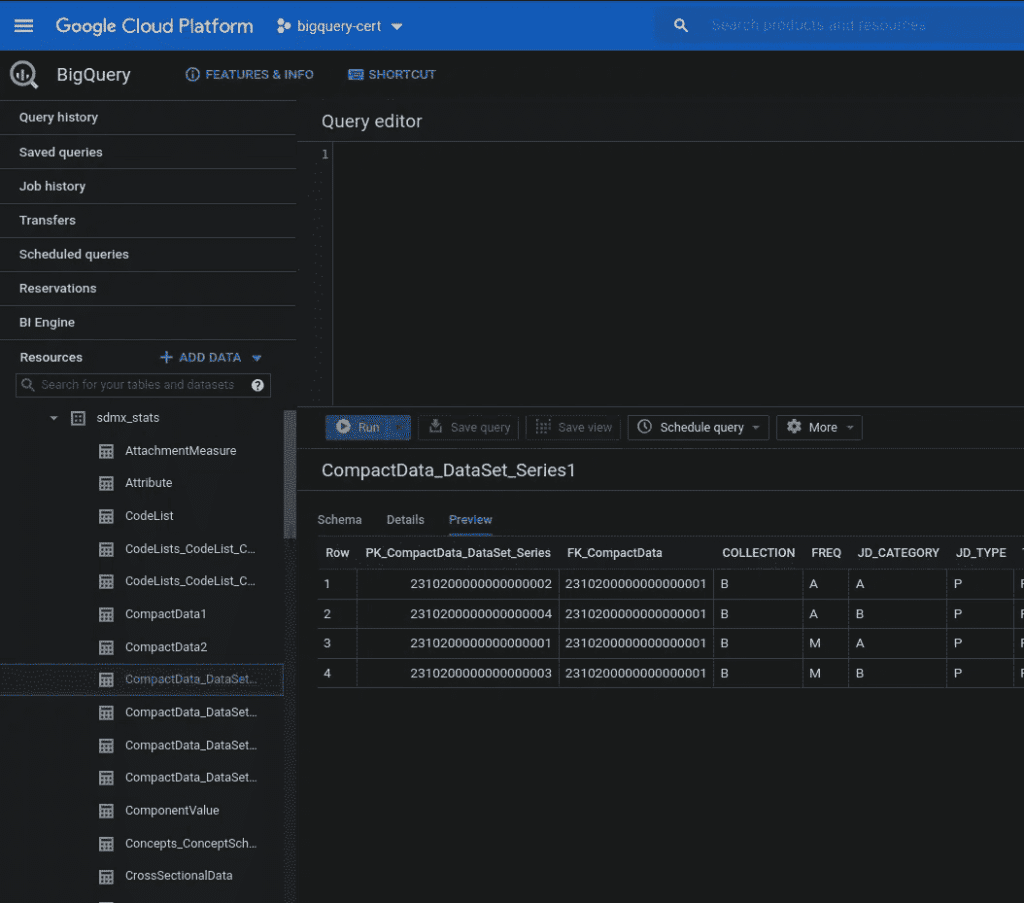
Task: Click the table icon beside ComponentValue
Action: 106,811
